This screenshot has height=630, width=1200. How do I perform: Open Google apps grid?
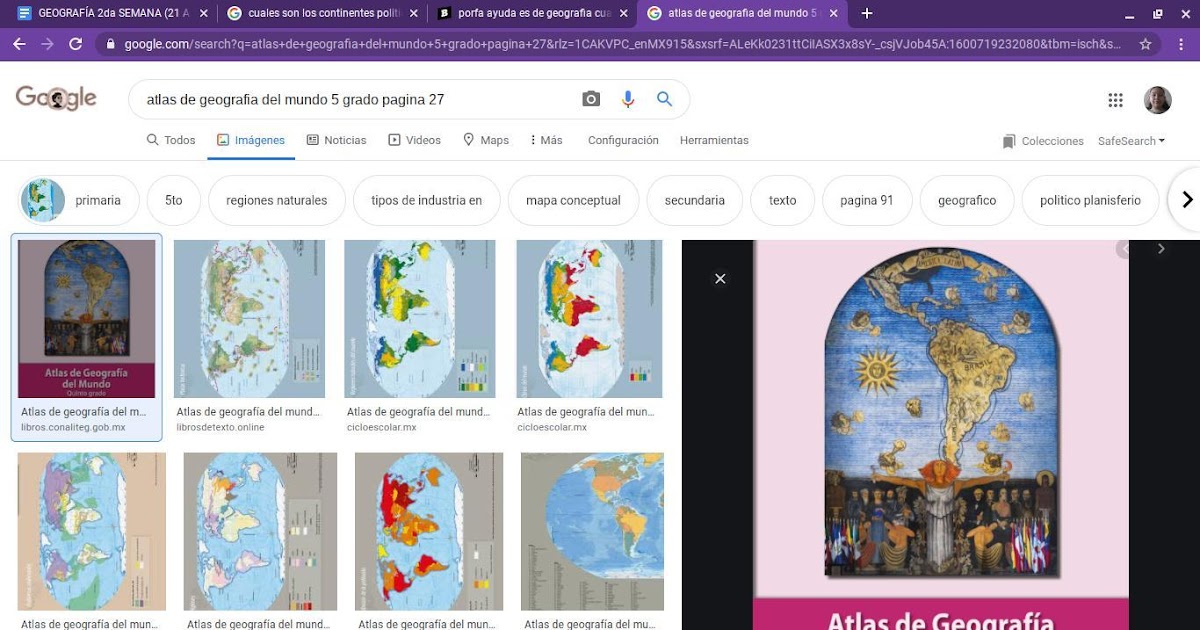pos(1116,99)
